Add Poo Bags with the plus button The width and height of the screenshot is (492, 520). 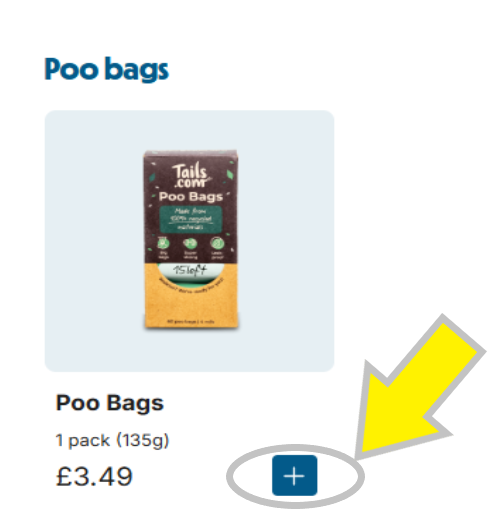pyautogui.click(x=294, y=475)
